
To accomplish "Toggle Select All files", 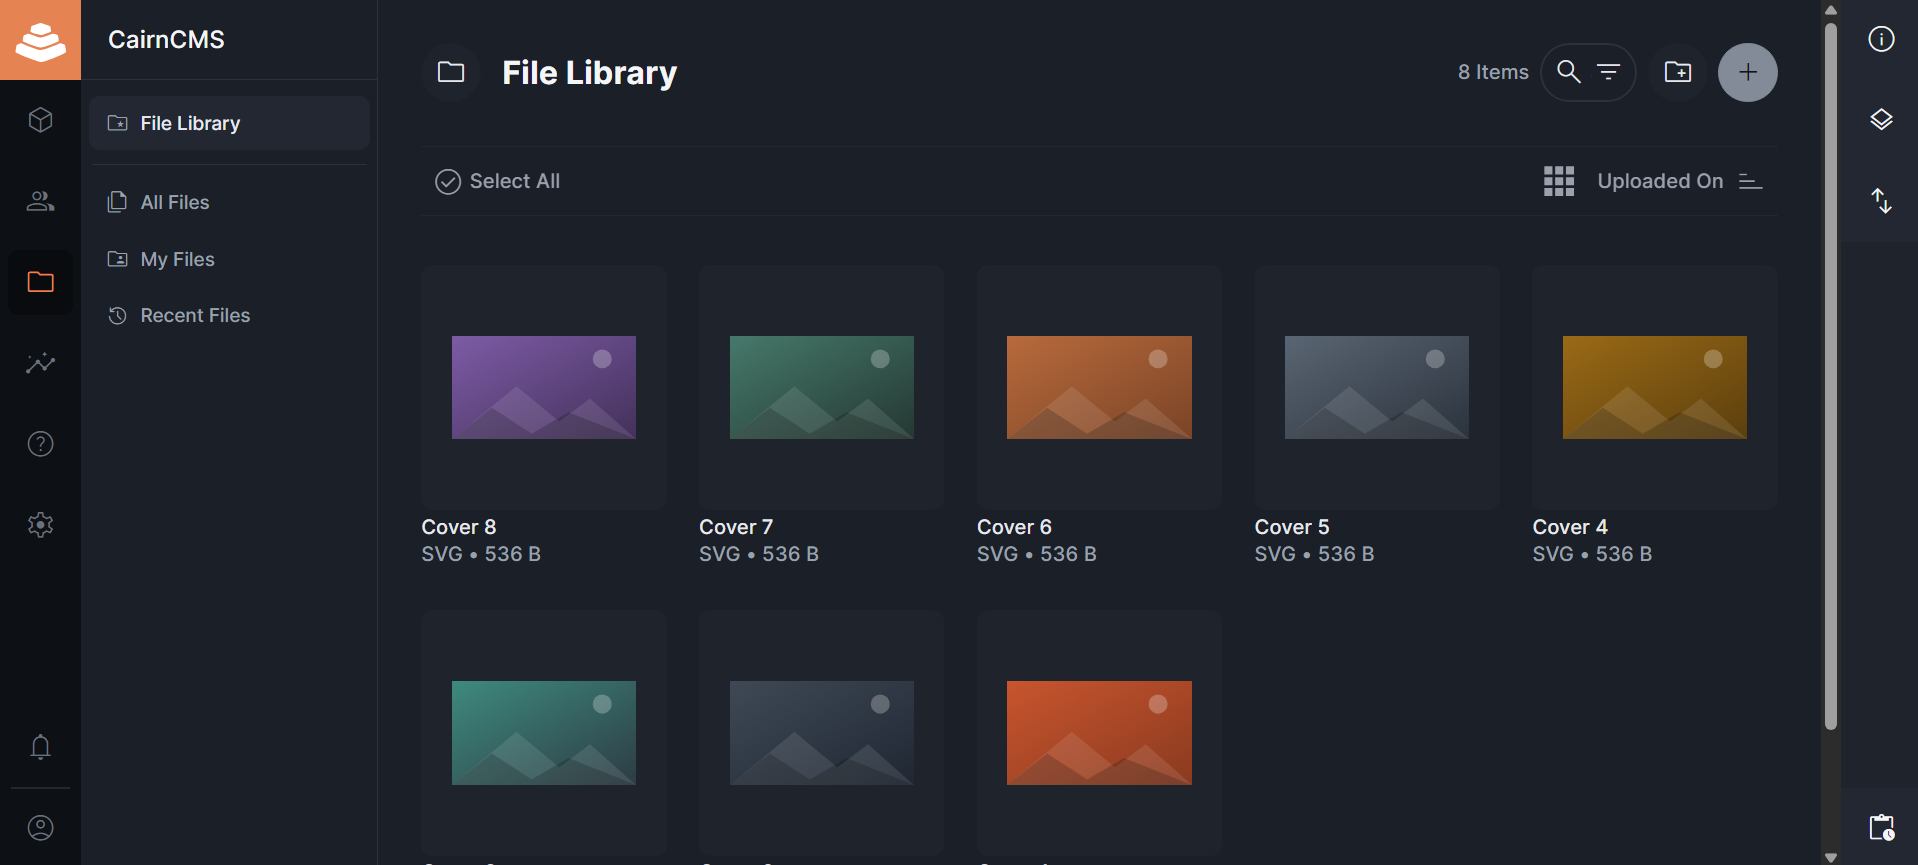I will click(x=497, y=181).
